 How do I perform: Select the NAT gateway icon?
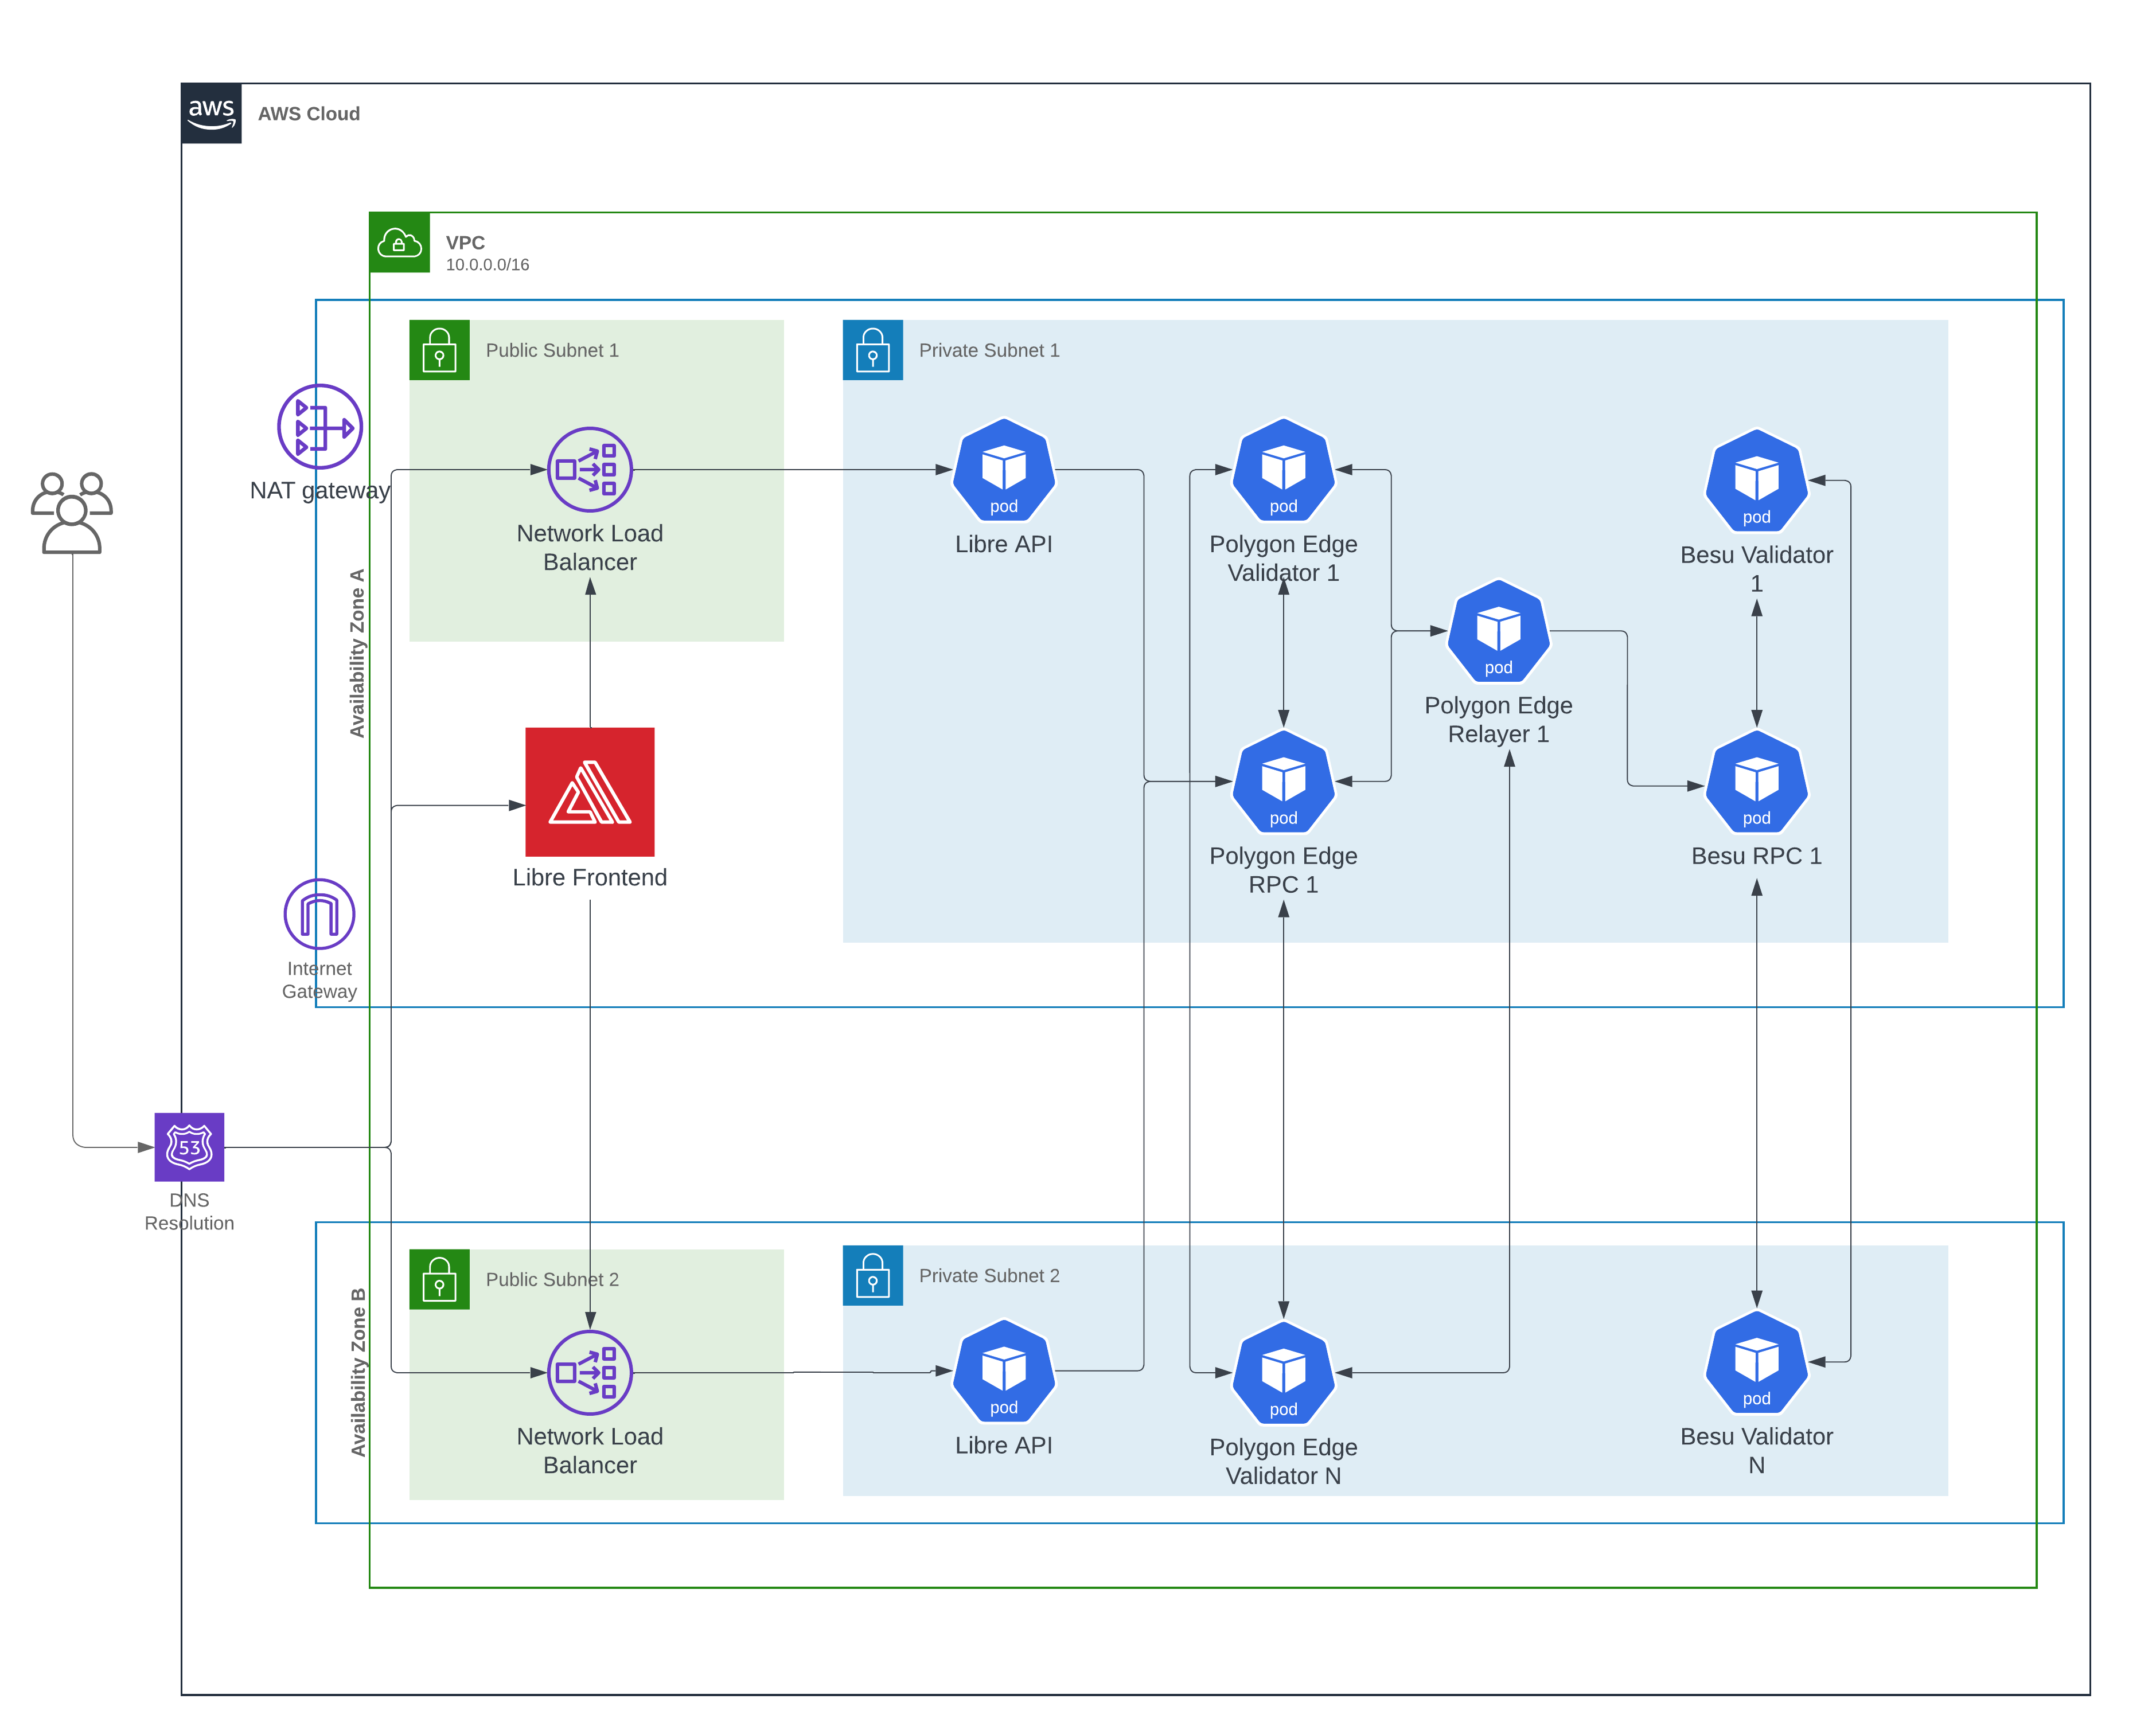point(320,427)
